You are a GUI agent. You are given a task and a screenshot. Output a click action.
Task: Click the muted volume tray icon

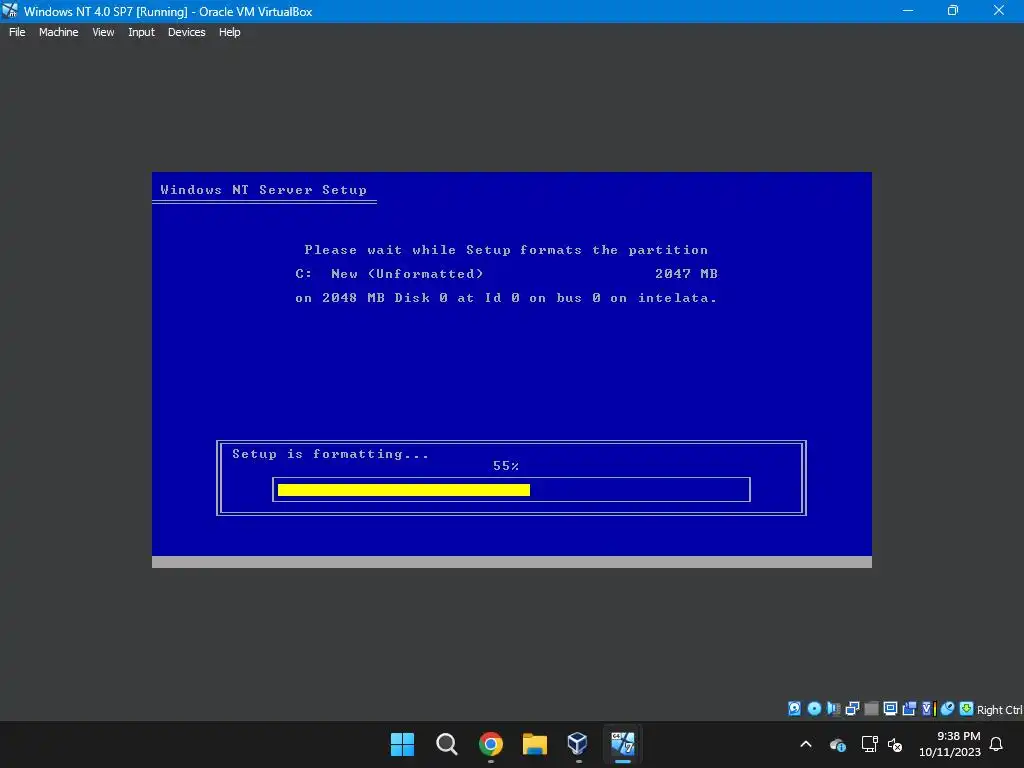895,744
